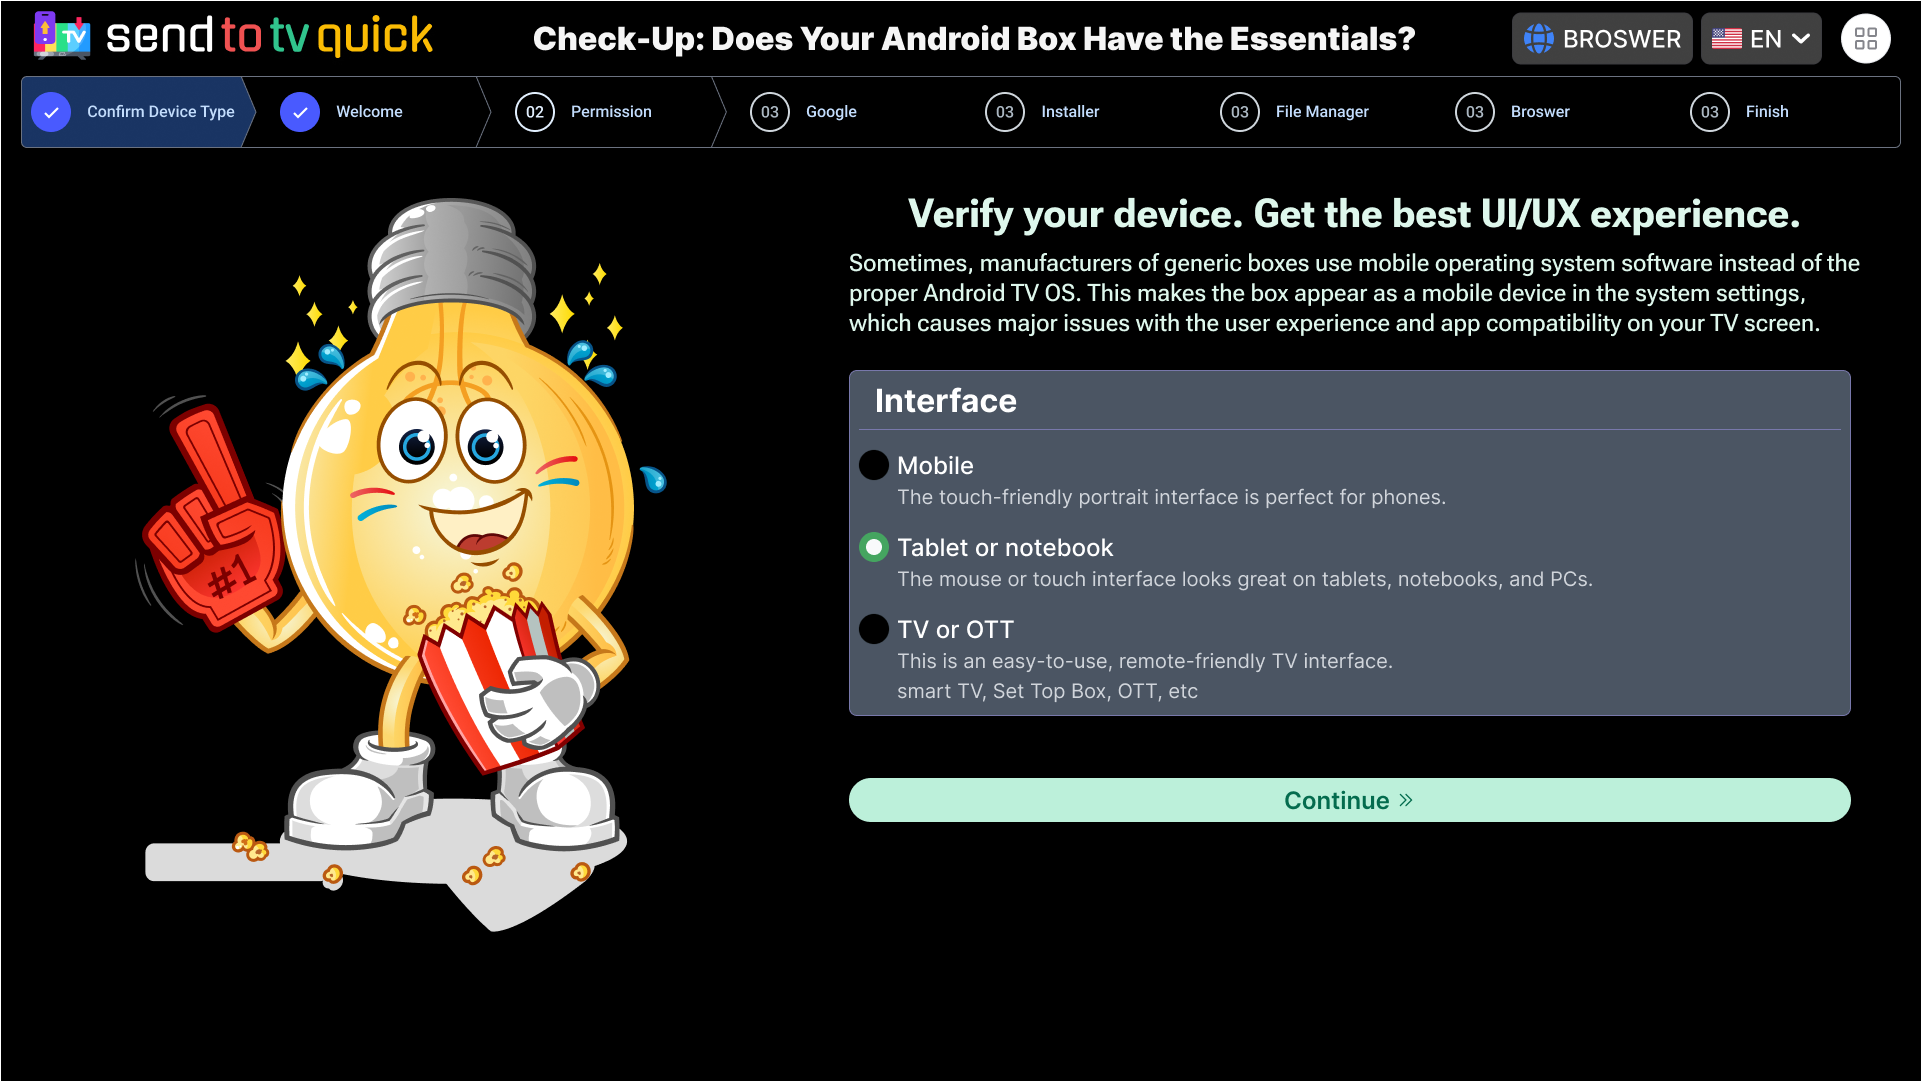Click the Send to TV Quick logo icon

(62, 37)
